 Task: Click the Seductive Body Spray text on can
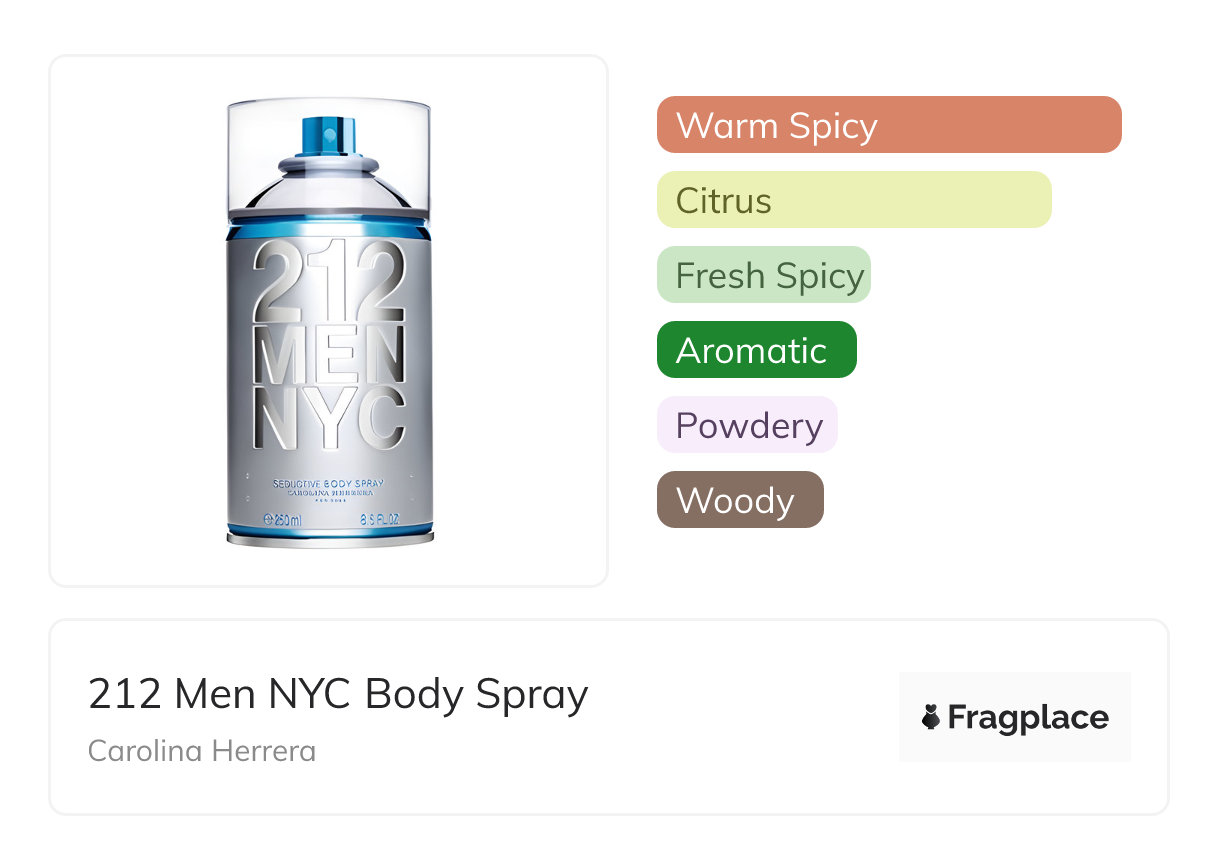(329, 483)
